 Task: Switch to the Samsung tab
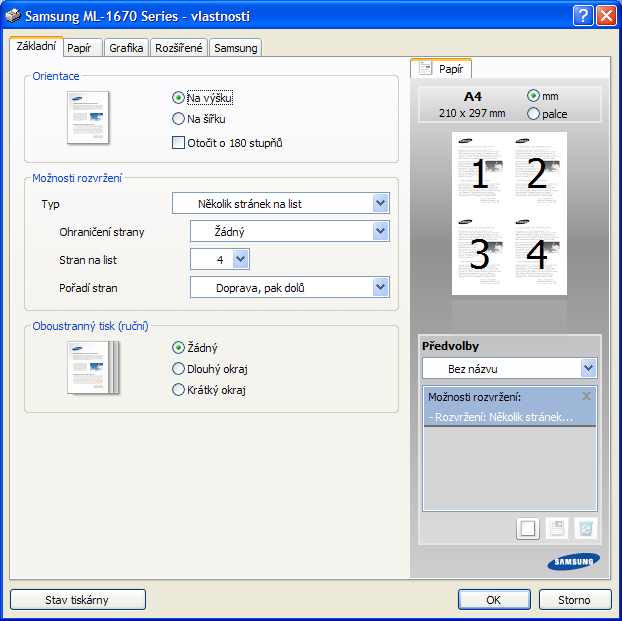[236, 48]
